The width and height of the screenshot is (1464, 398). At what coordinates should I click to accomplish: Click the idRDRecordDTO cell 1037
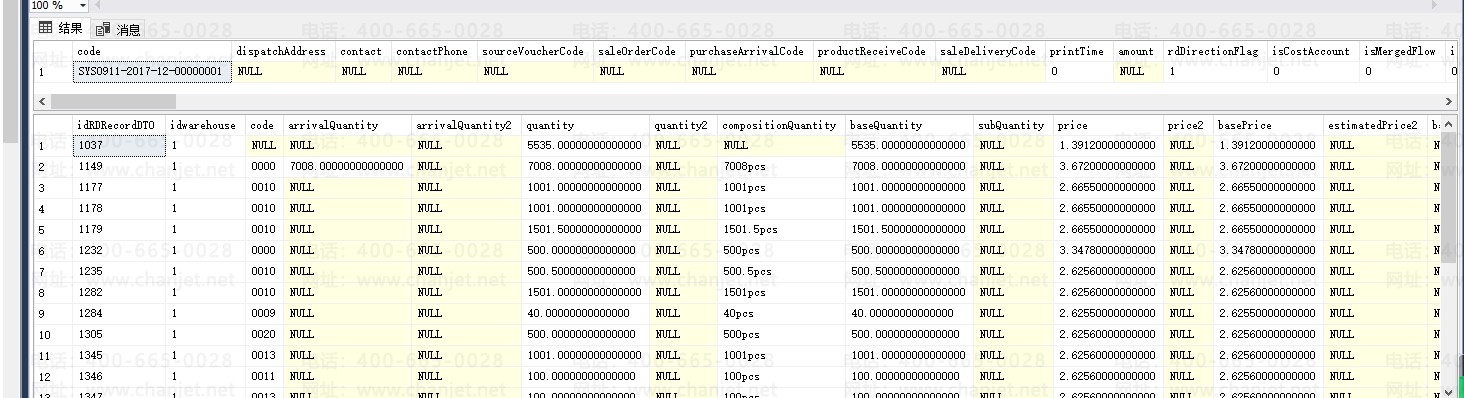point(119,145)
